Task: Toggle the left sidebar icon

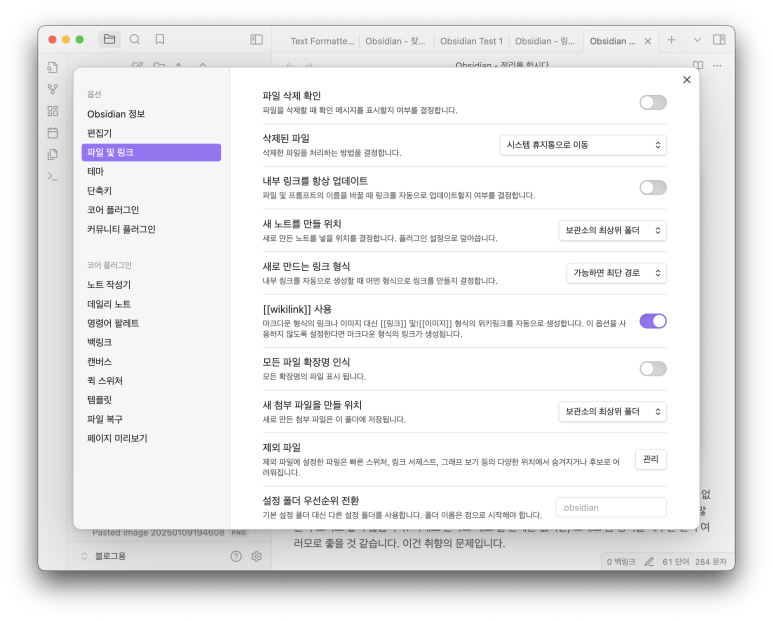Action: (256, 39)
